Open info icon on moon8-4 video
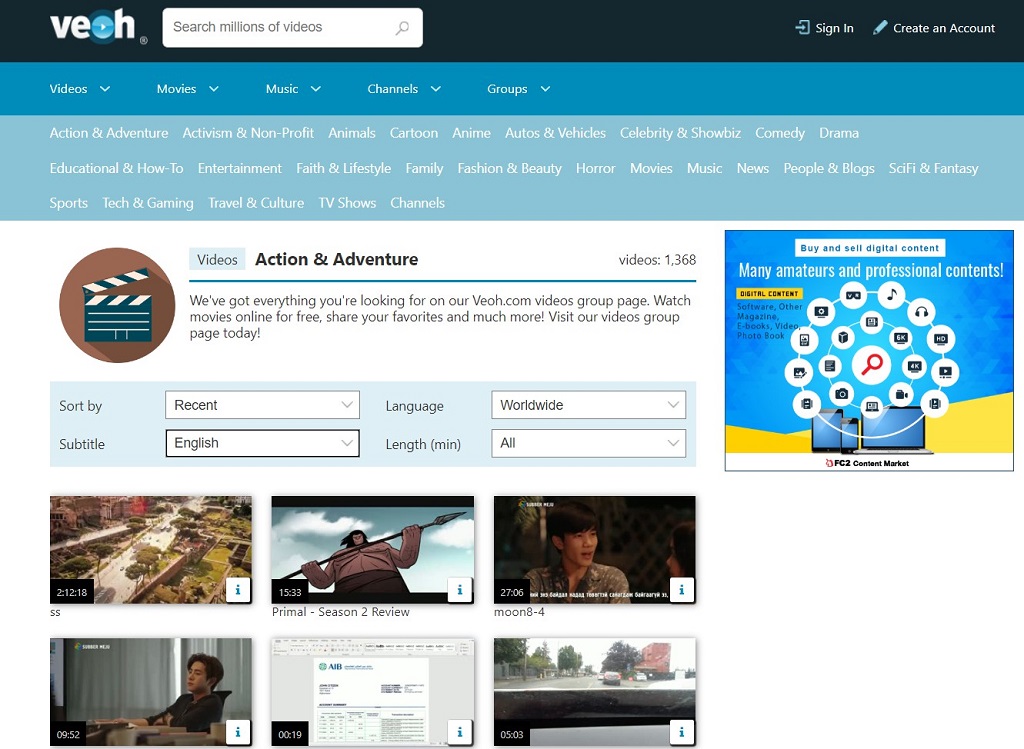 click(x=682, y=590)
